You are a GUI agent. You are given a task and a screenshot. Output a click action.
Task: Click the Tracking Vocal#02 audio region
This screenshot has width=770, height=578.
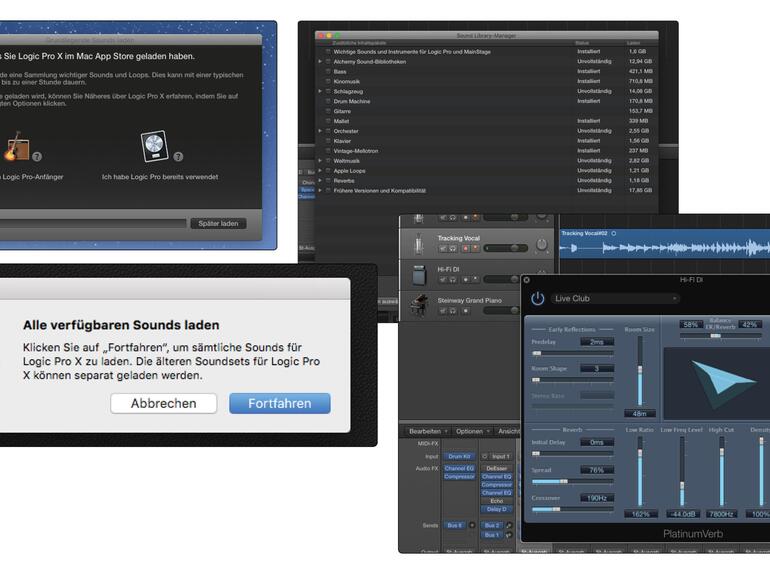[665, 244]
